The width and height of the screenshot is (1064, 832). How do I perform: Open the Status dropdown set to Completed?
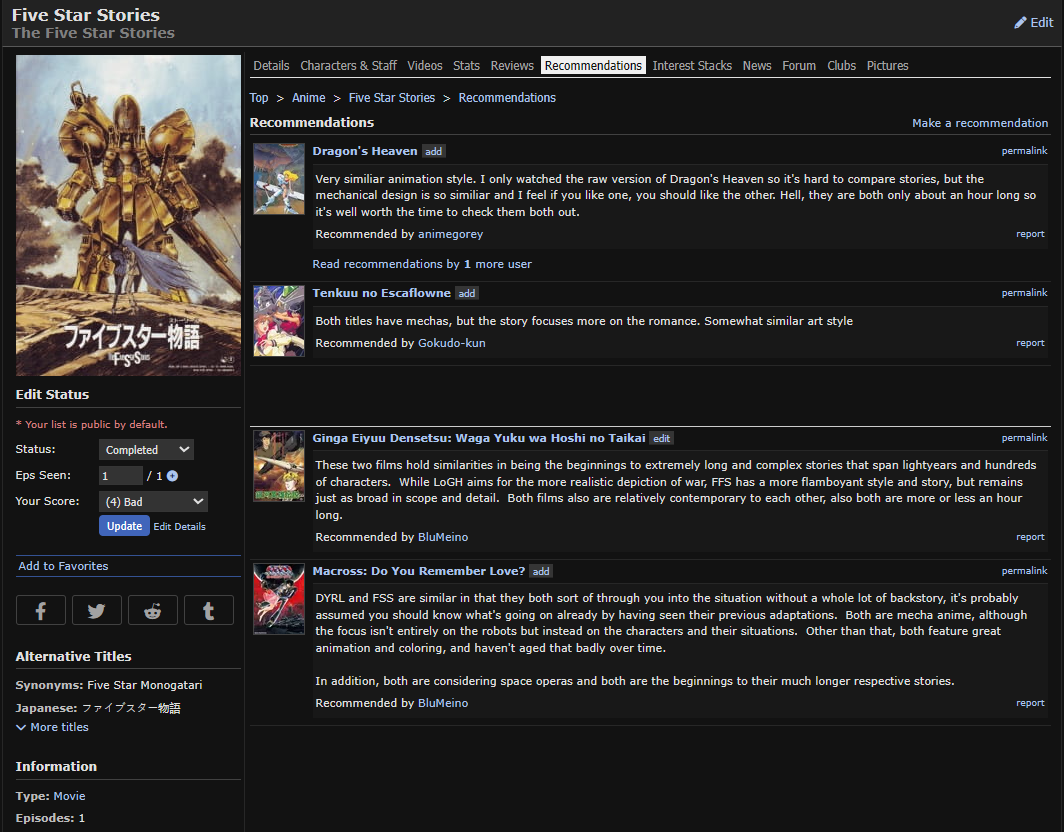pos(146,449)
